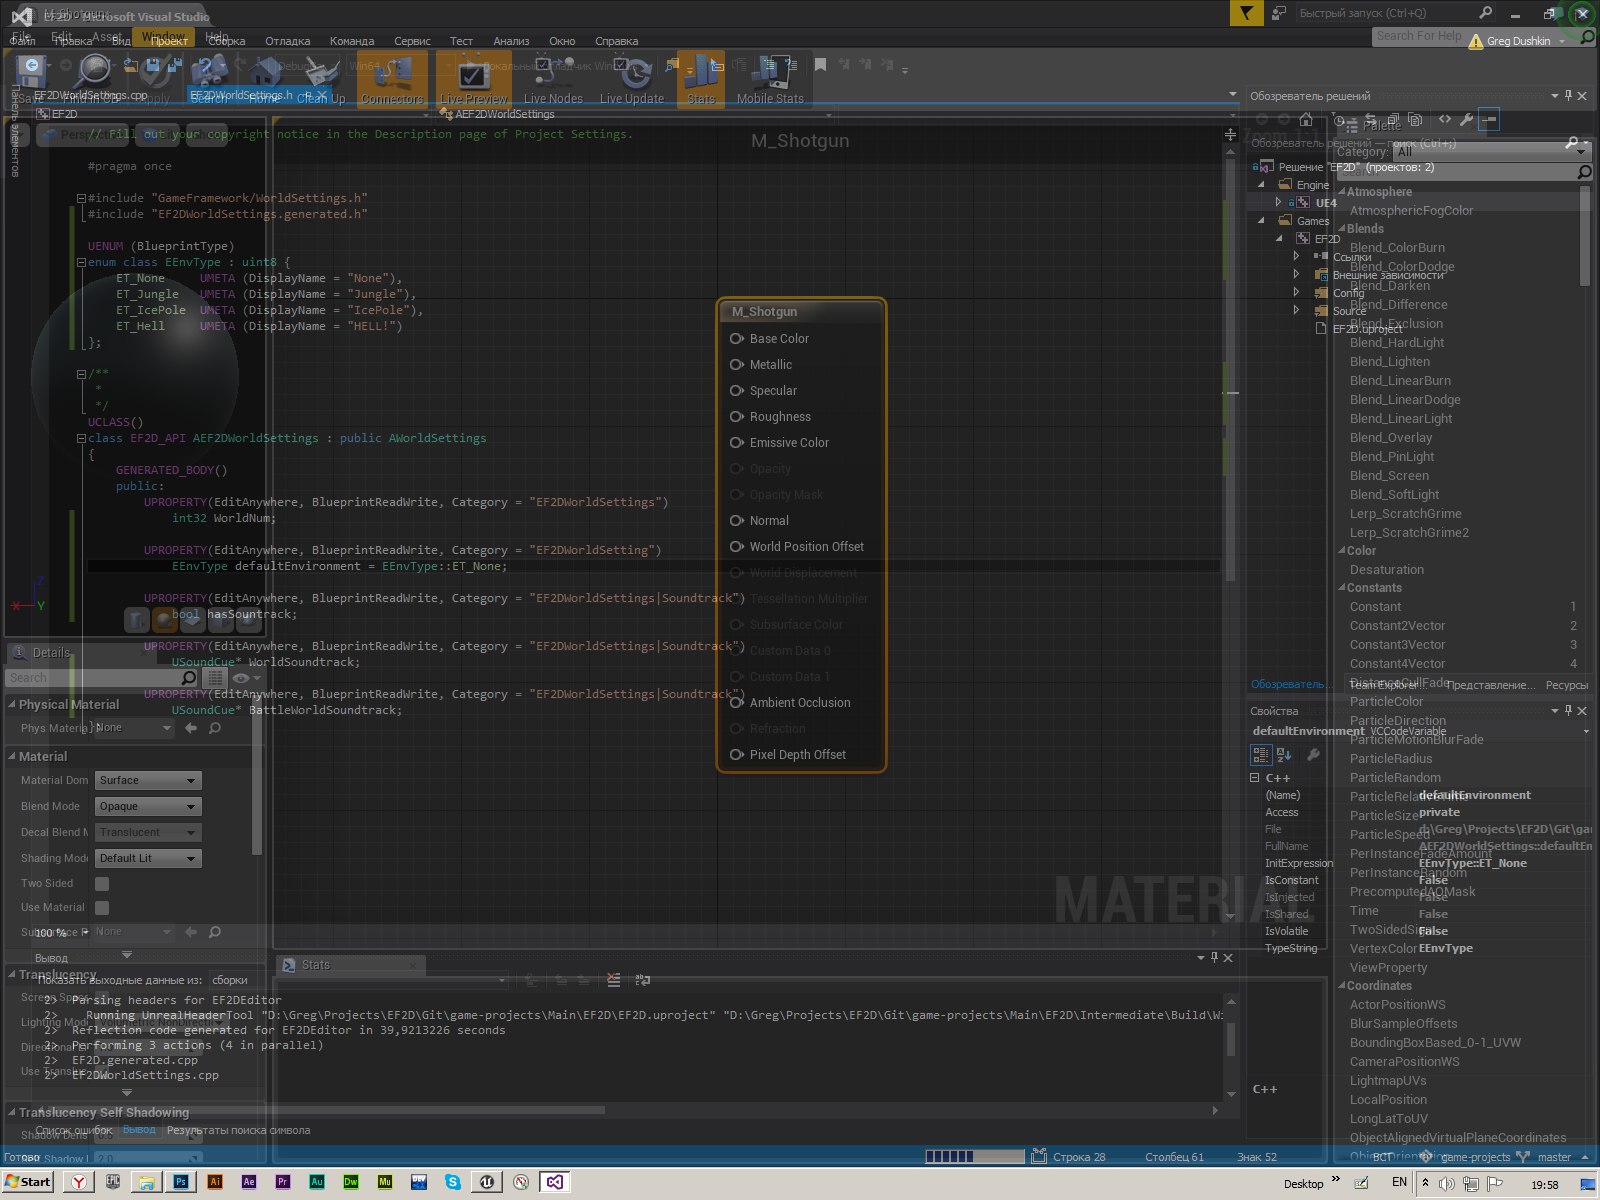Screen dimensions: 1600x1200
Task: Click the Specular input pin
Action: (x=737, y=391)
